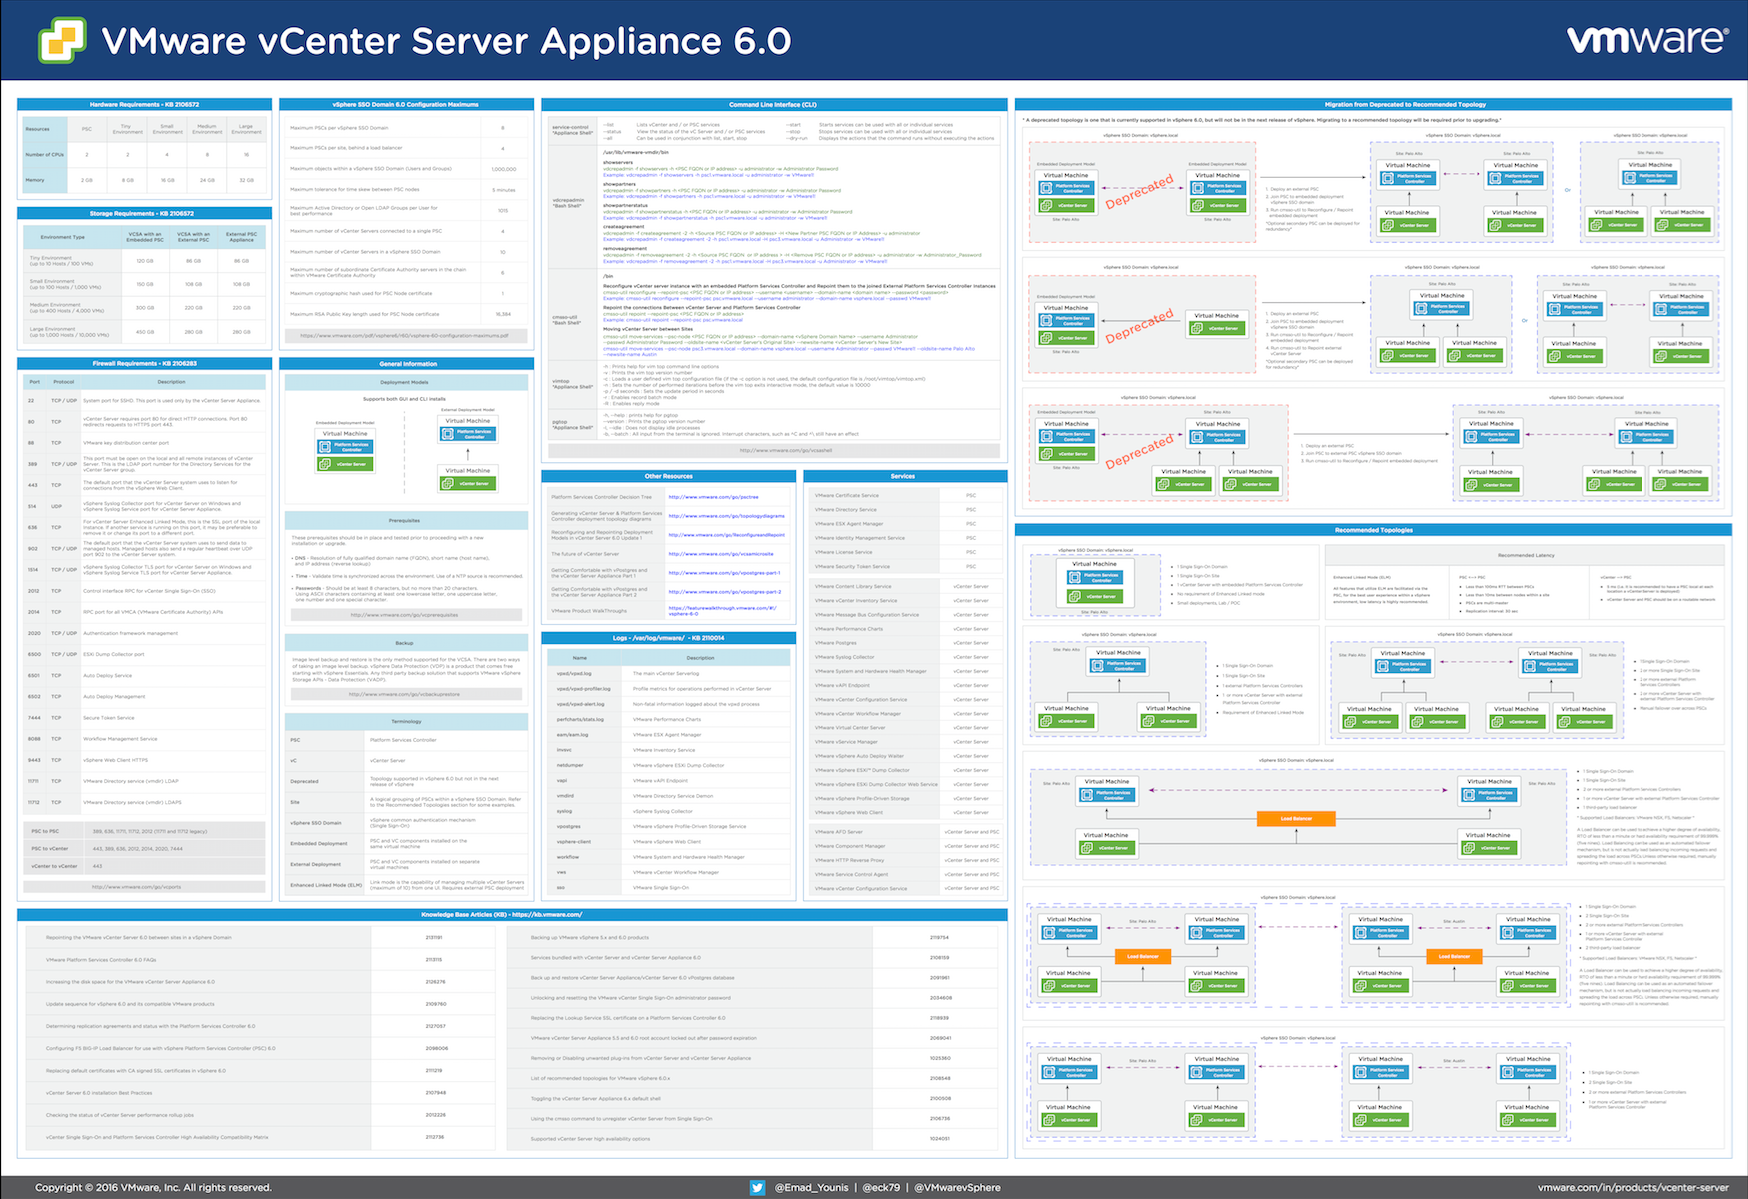
Task: Click VMware HTTP Reverse Proxy in Services
Action: (x=849, y=860)
